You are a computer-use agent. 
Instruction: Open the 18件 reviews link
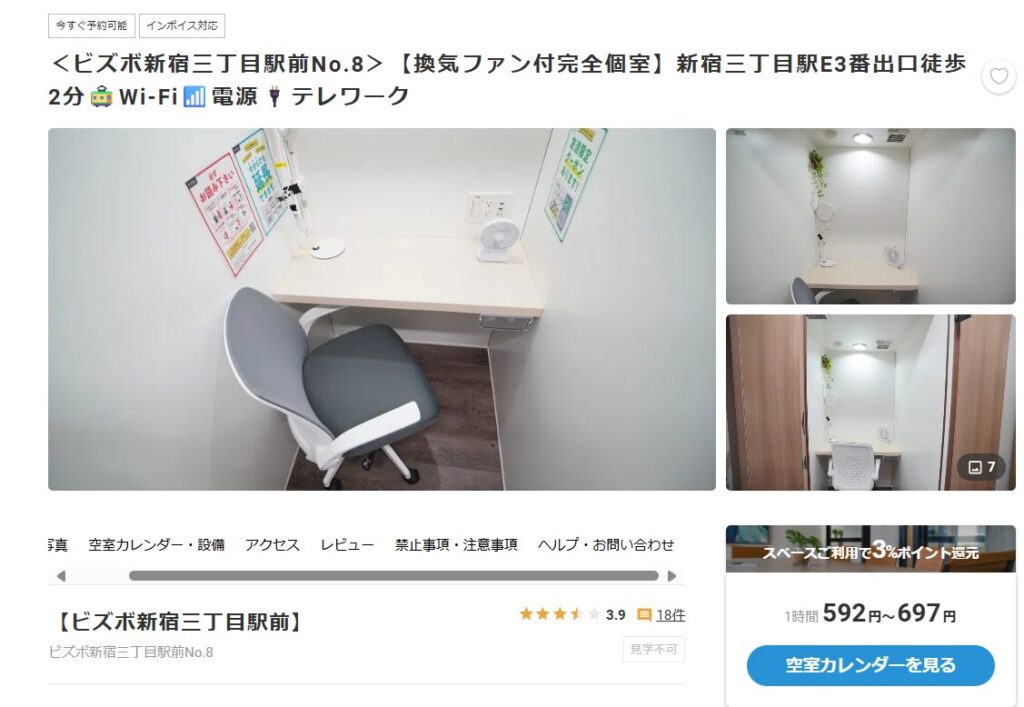coord(671,615)
